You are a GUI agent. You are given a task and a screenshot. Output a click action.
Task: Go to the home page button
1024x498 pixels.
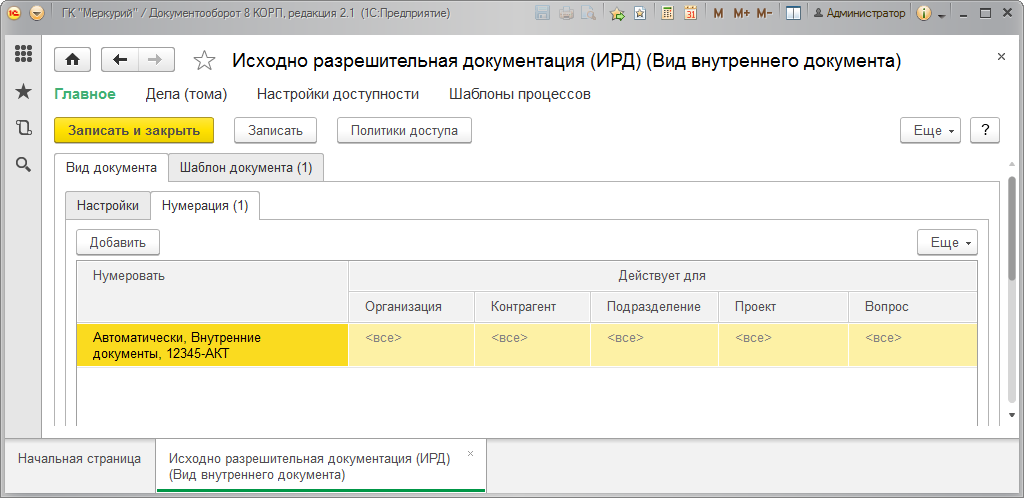(72, 60)
